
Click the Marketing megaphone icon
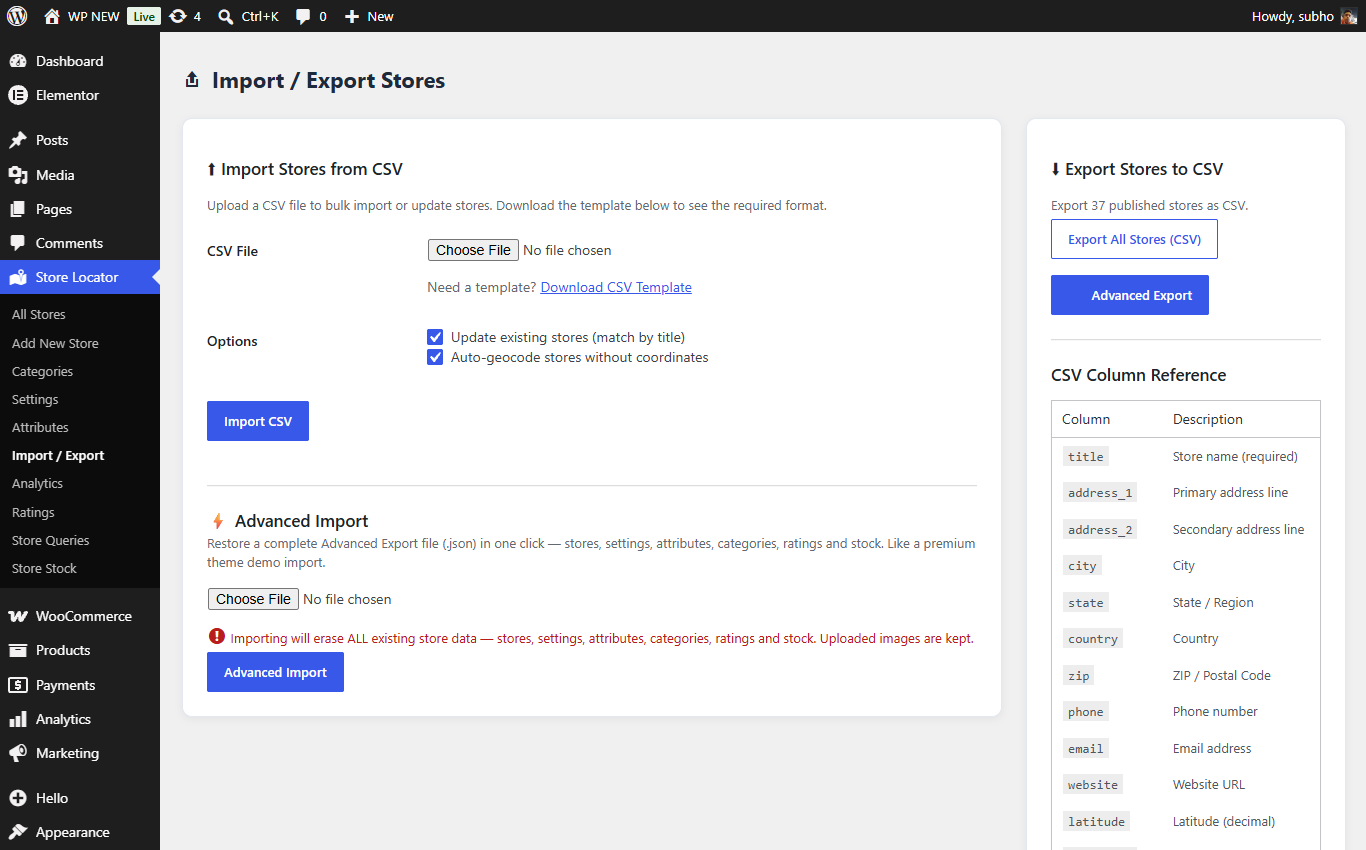18,753
